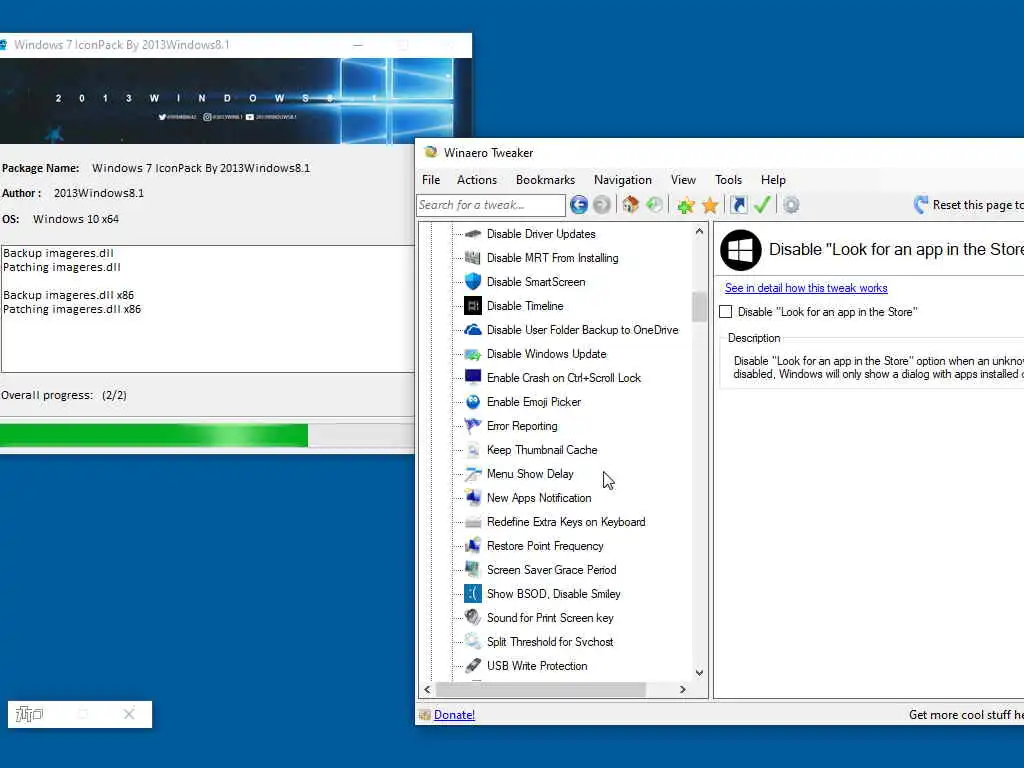Click the Disable MRT From Installing icon

click(x=473, y=258)
